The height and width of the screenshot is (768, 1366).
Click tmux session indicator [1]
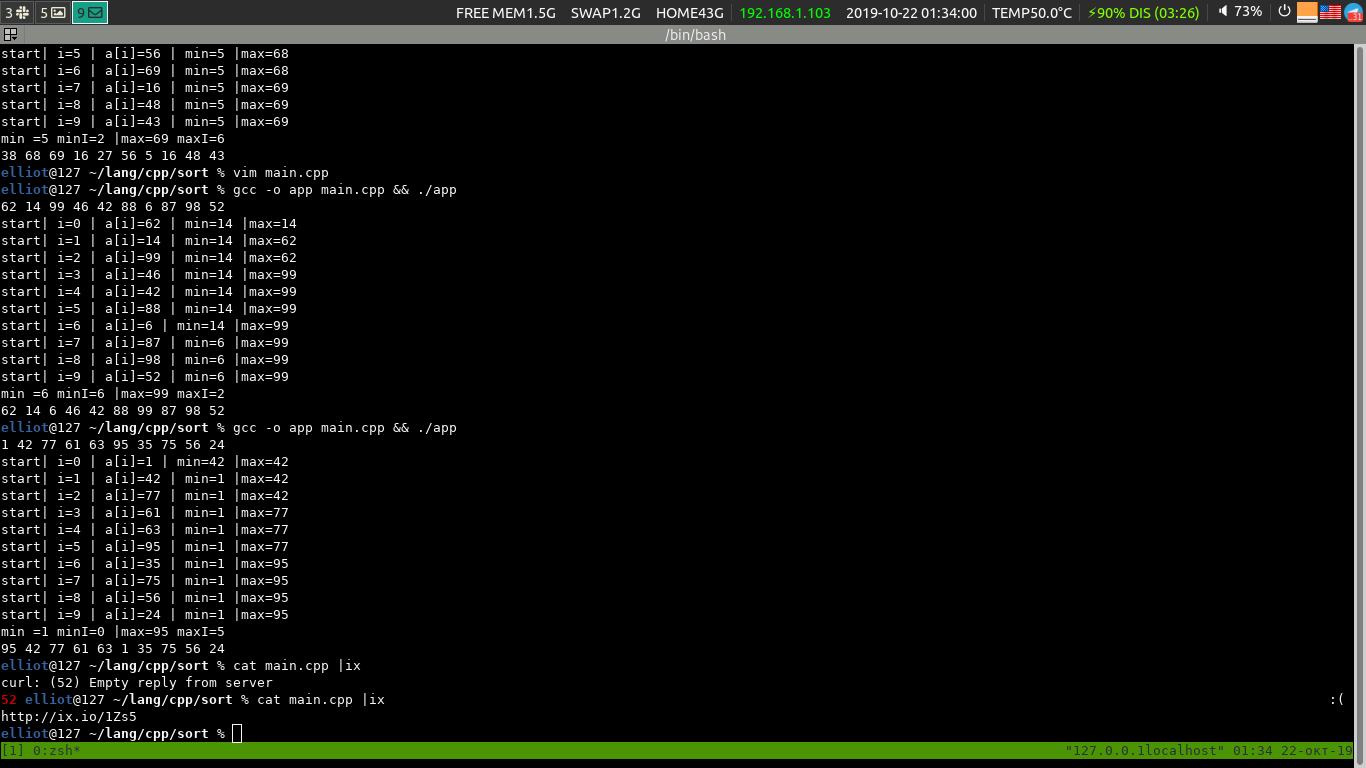click(x=13, y=750)
